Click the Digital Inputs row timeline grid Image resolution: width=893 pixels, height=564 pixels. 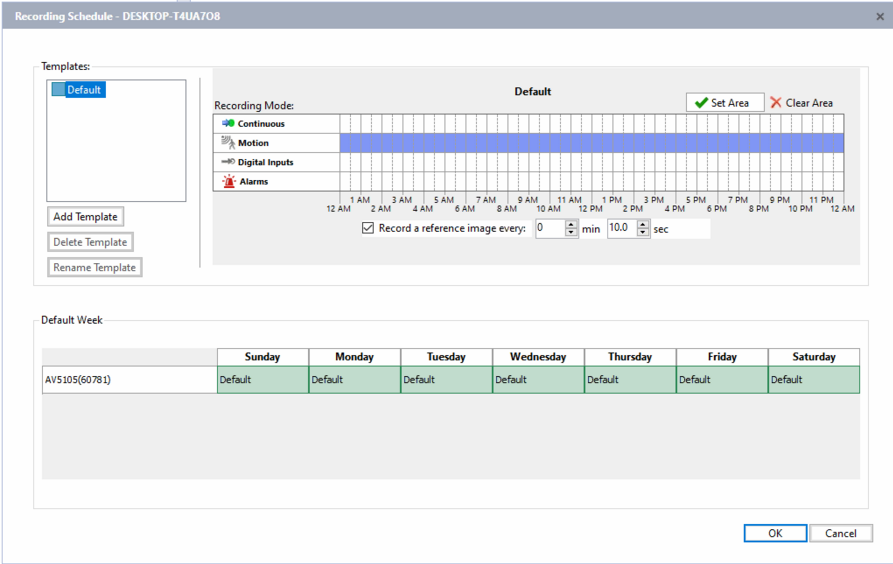click(592, 162)
